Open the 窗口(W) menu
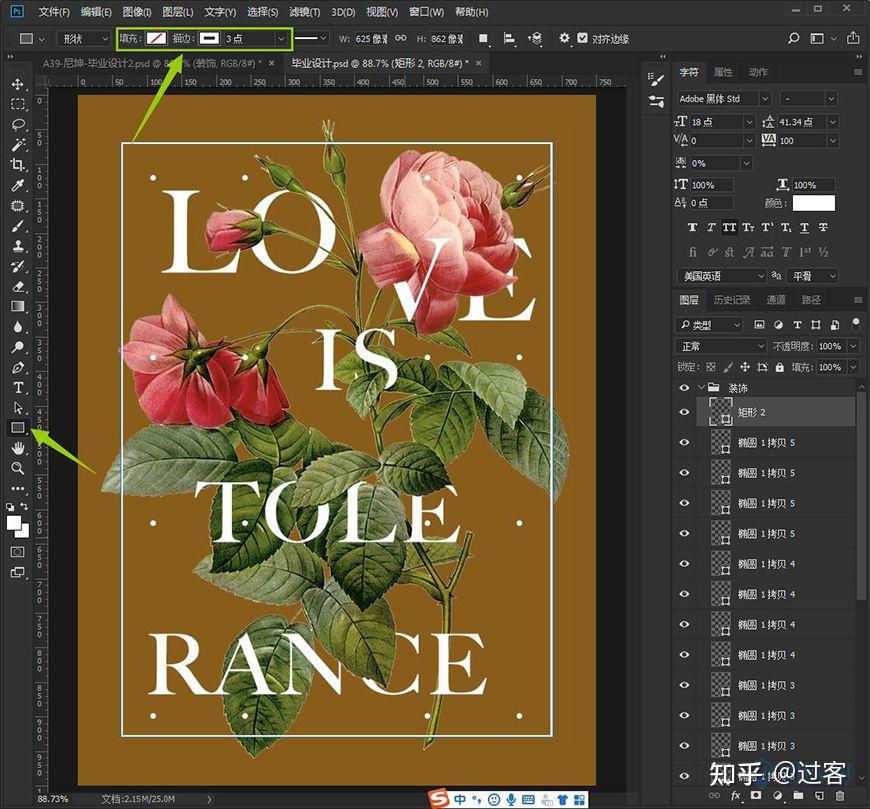 [x=426, y=12]
